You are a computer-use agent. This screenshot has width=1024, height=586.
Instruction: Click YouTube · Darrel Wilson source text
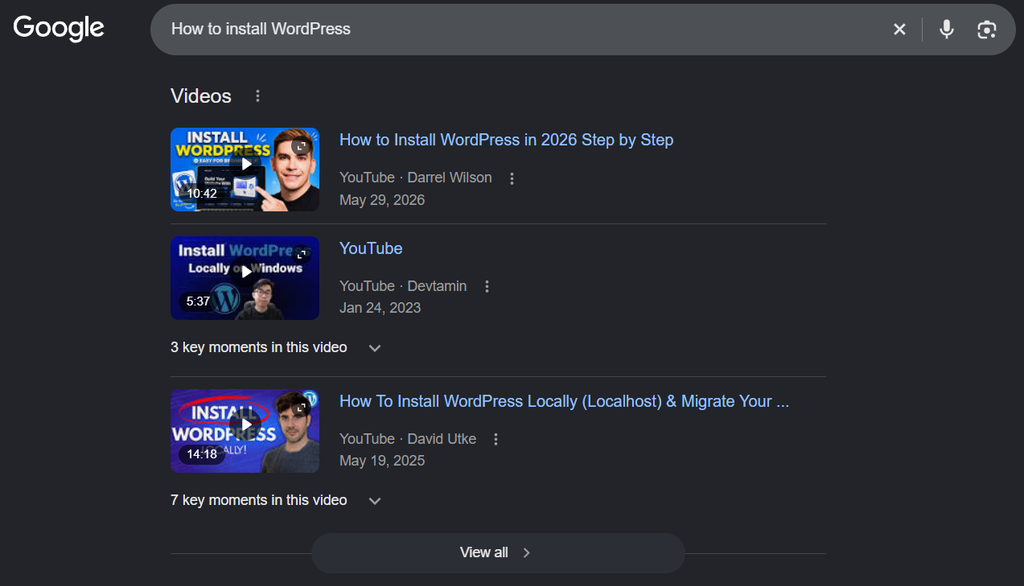[x=415, y=178]
